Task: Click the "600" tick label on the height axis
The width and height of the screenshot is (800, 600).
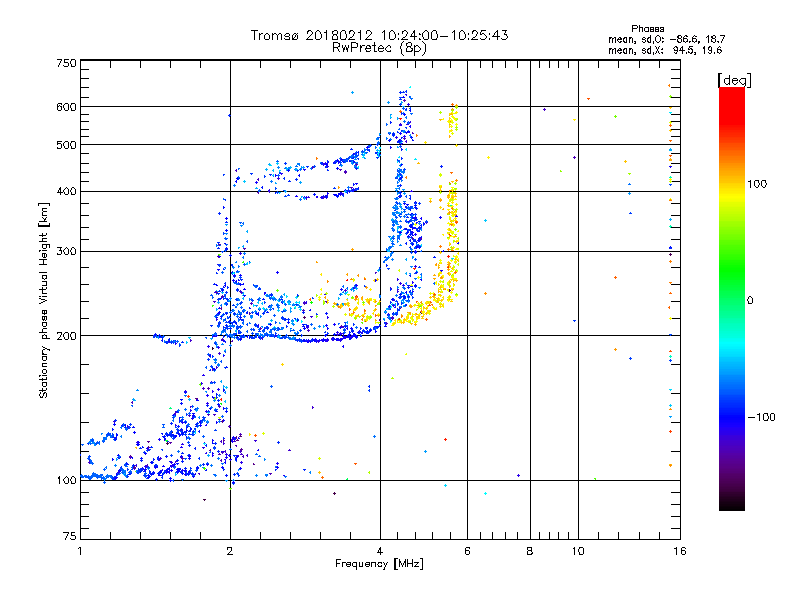Action: tap(67, 107)
